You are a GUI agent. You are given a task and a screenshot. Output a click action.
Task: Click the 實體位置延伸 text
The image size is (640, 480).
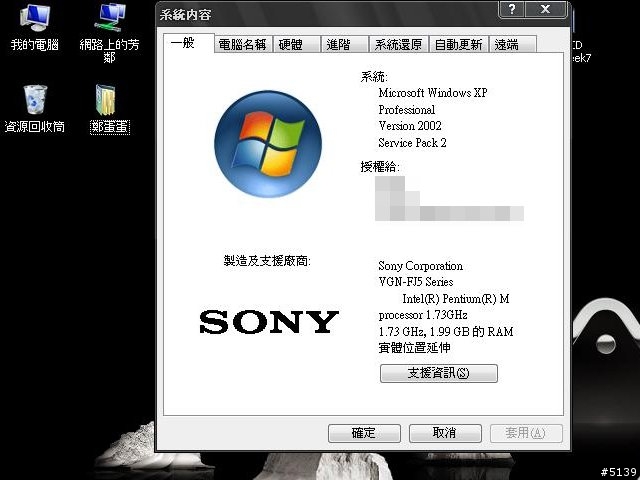tap(414, 348)
